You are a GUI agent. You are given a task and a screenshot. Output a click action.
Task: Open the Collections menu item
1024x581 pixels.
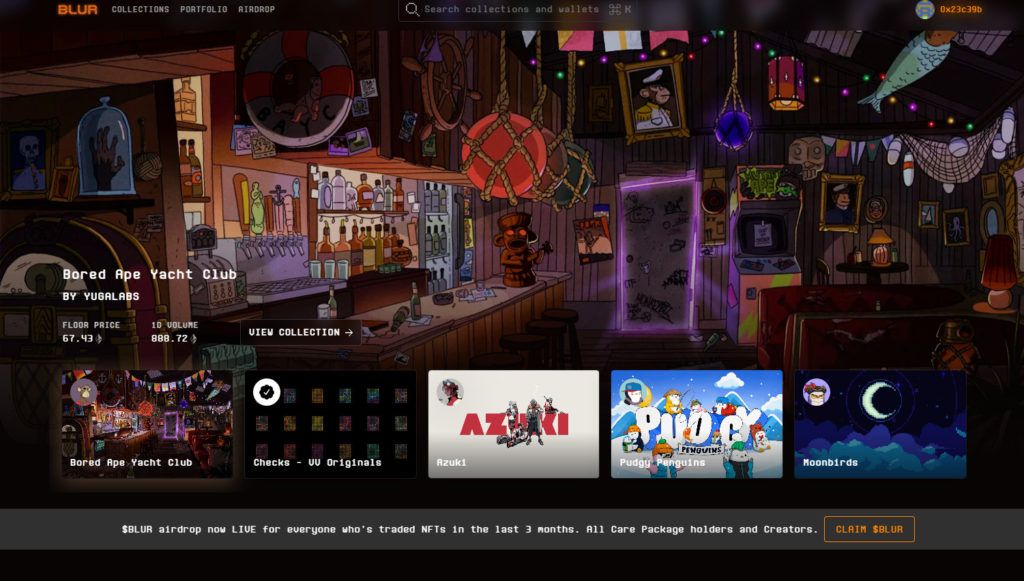[140, 9]
